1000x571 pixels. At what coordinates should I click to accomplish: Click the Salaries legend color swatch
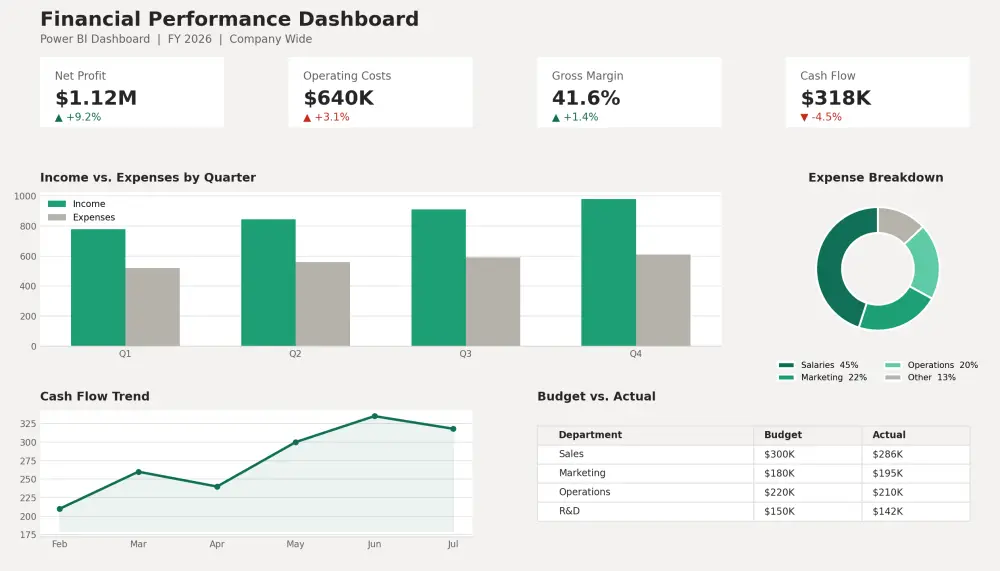tap(786, 366)
